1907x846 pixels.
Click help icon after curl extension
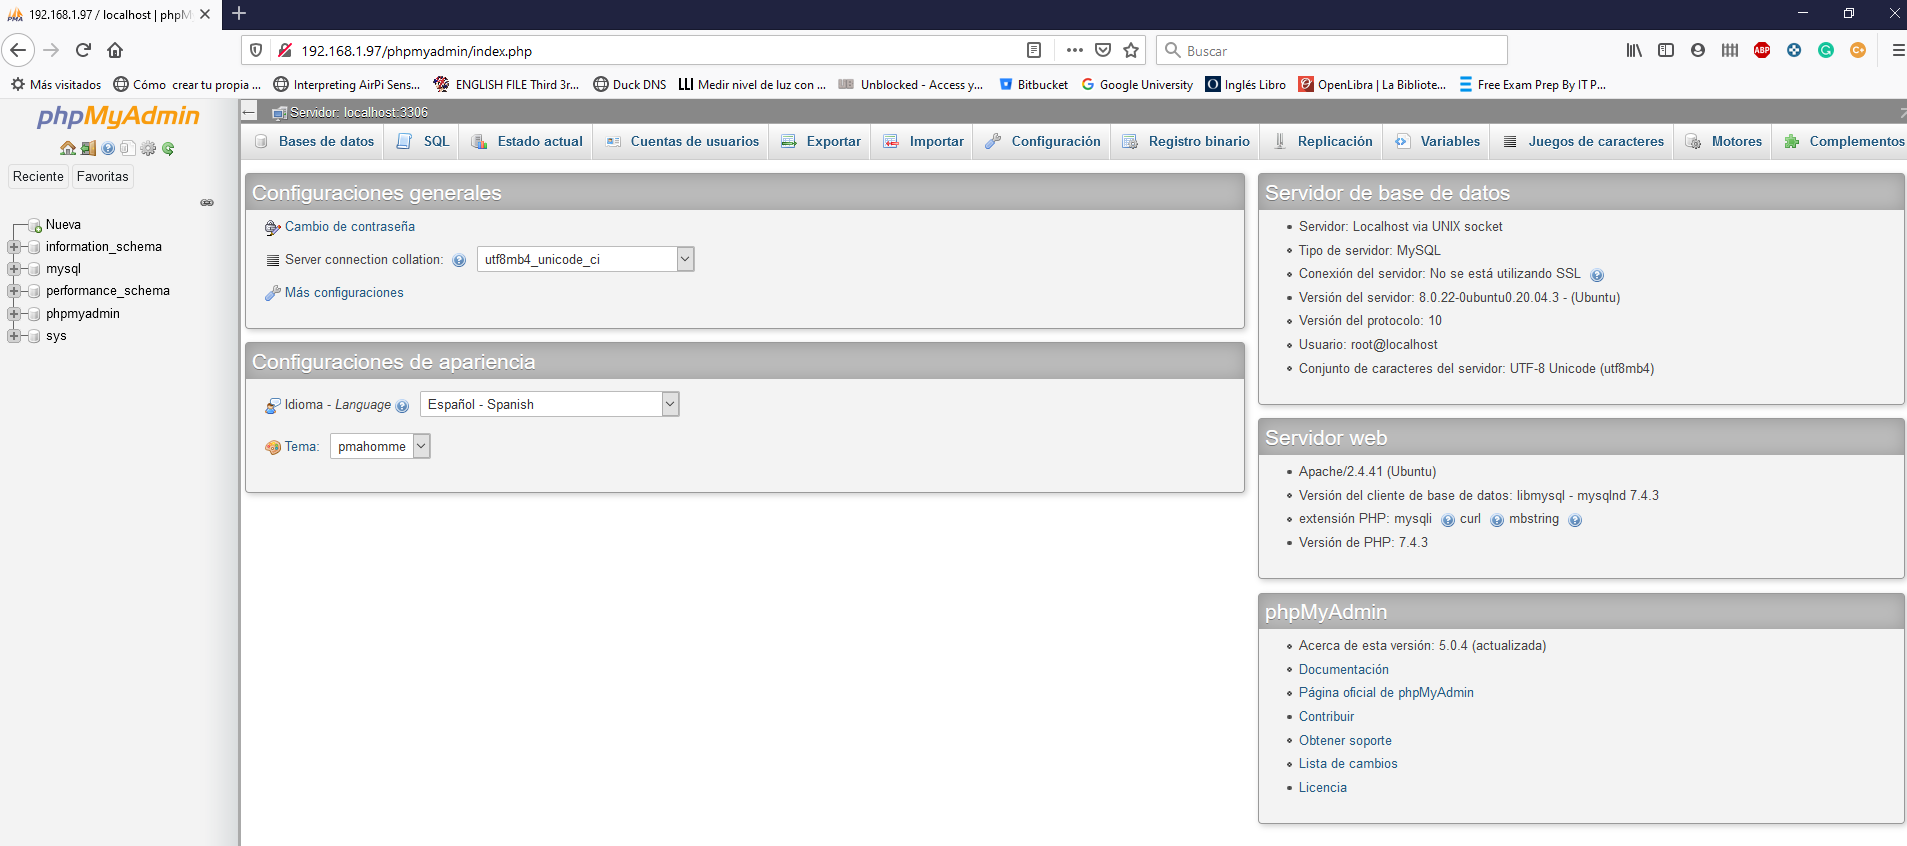1497,520
